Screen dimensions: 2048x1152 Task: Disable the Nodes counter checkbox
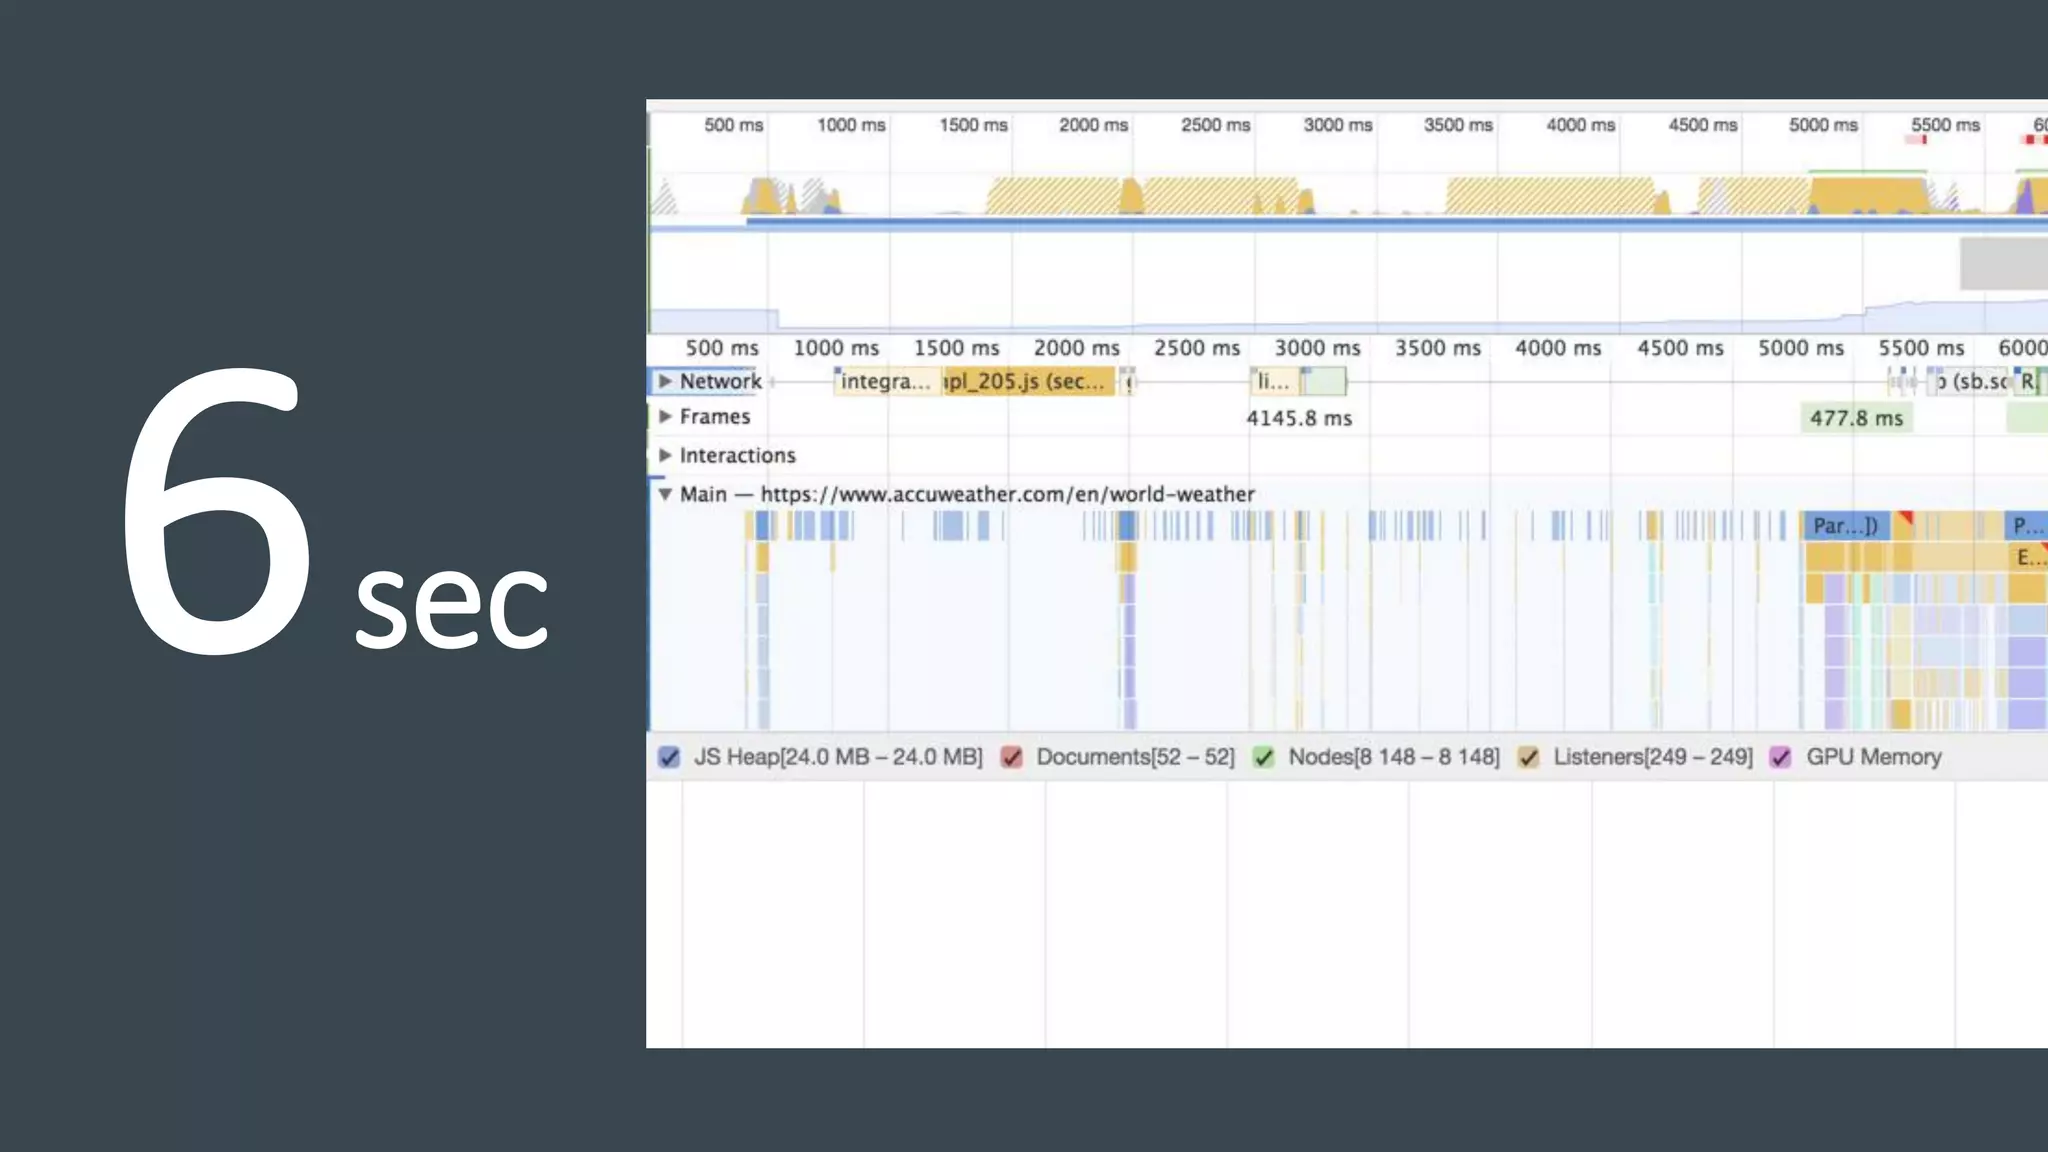pyautogui.click(x=1264, y=757)
